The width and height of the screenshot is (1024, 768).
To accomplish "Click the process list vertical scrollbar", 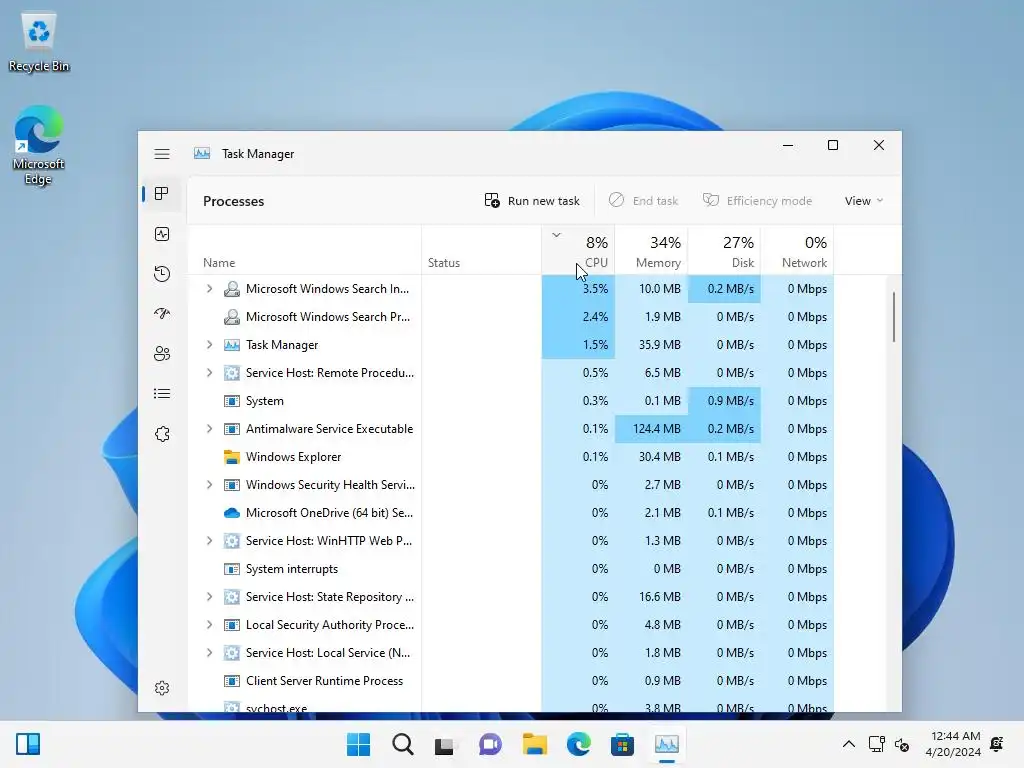I will click(x=893, y=317).
